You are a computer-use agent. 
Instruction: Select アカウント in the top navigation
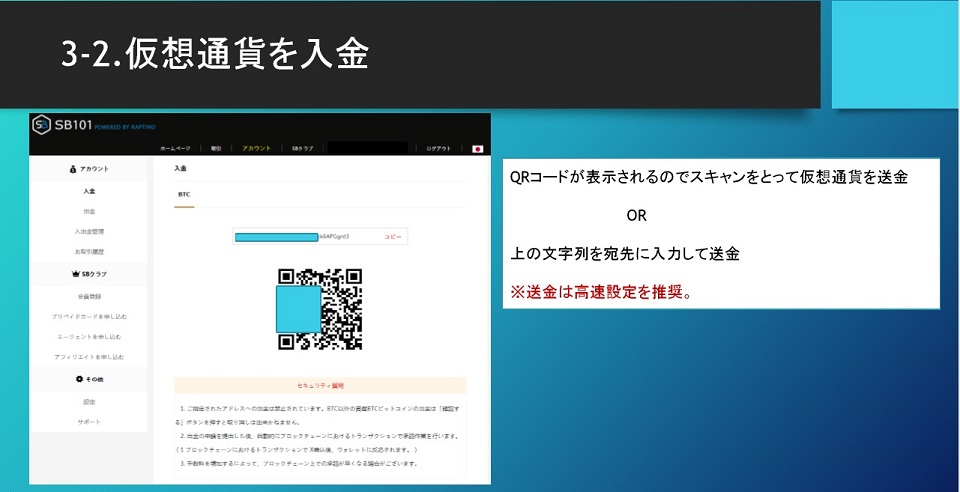256,149
